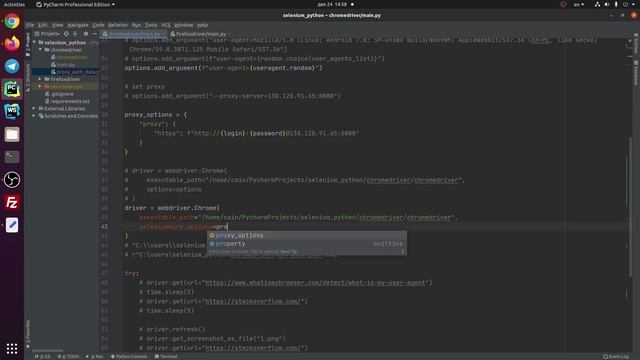Open the Edit menu
Screen dimensions: 640x360
[42, 25]
